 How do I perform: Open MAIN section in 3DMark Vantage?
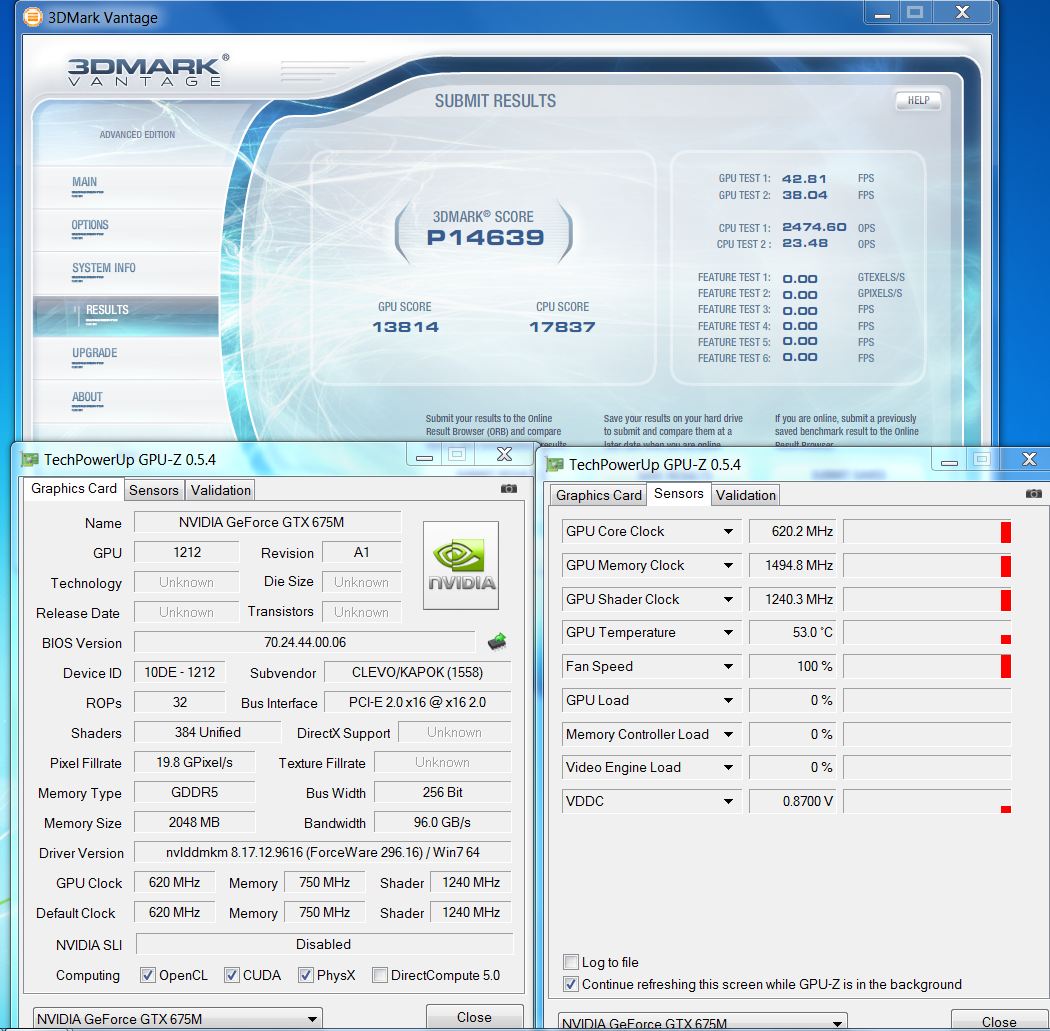coord(84,182)
